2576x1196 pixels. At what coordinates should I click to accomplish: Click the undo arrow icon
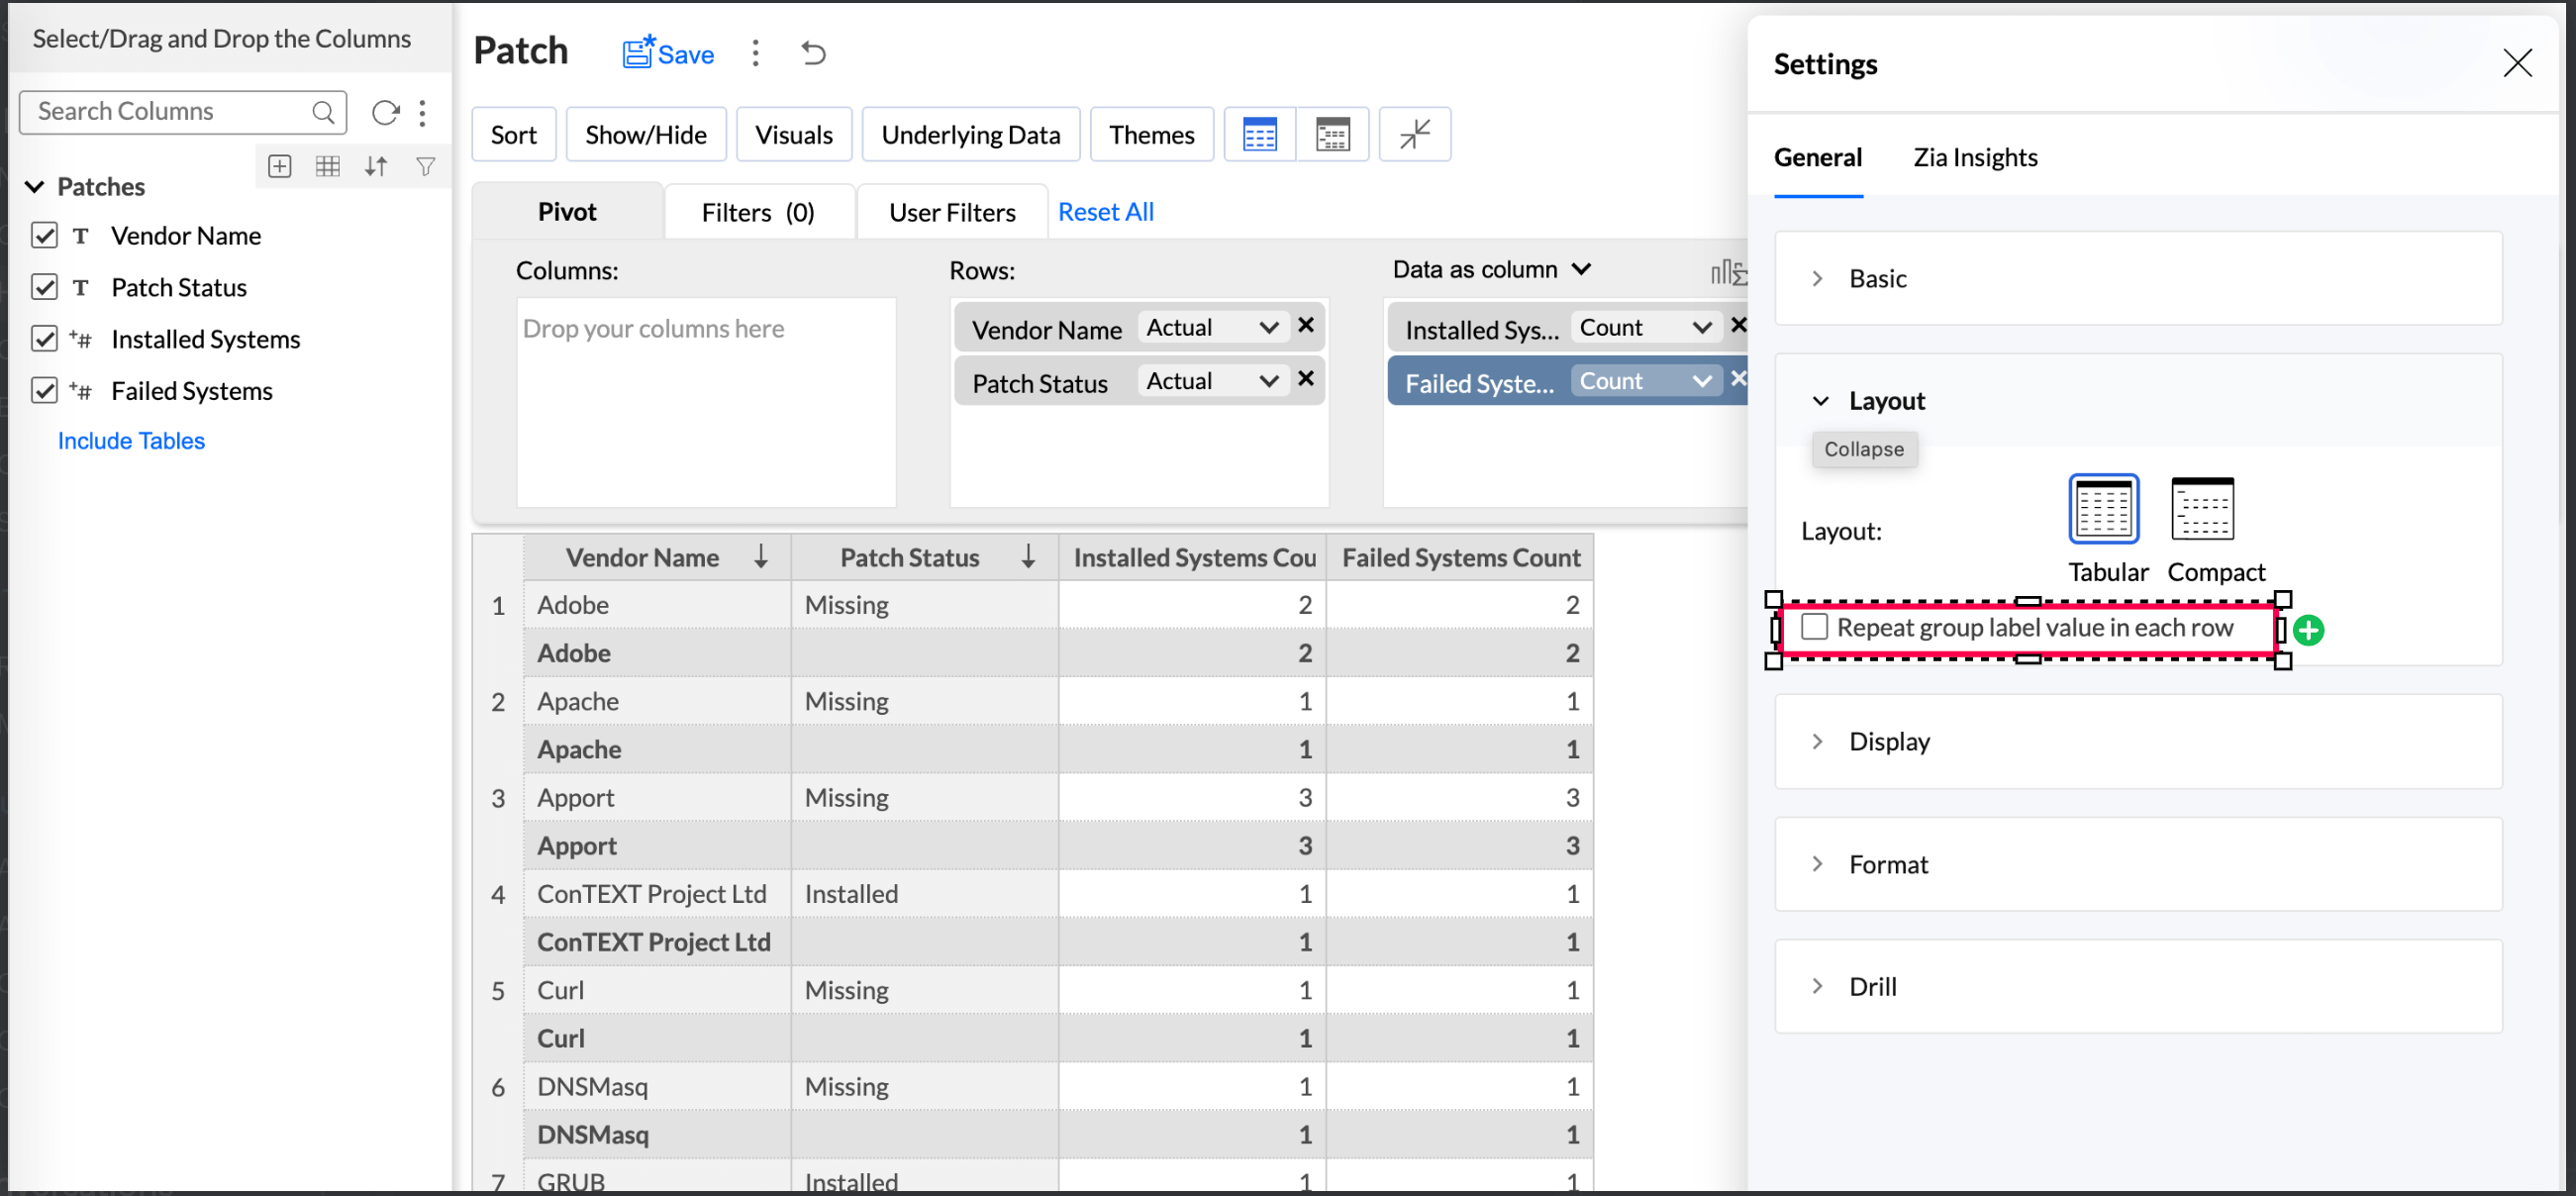(813, 54)
